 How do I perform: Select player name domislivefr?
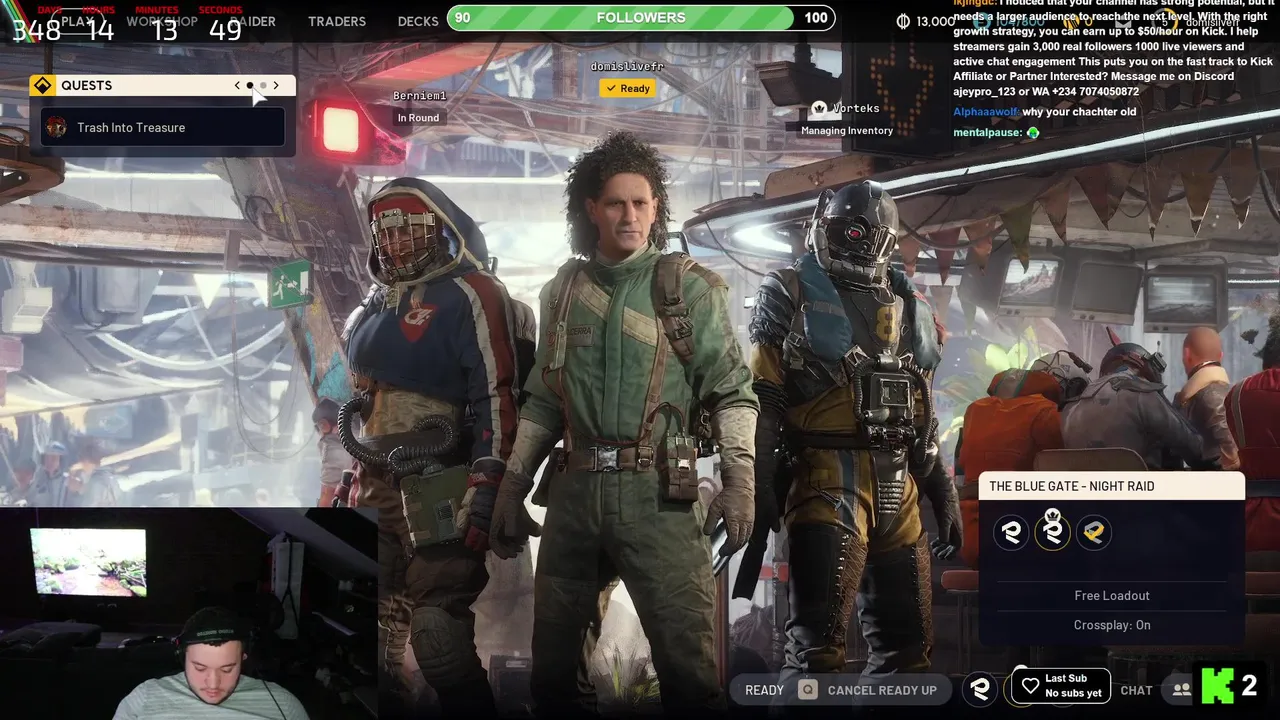627,66
